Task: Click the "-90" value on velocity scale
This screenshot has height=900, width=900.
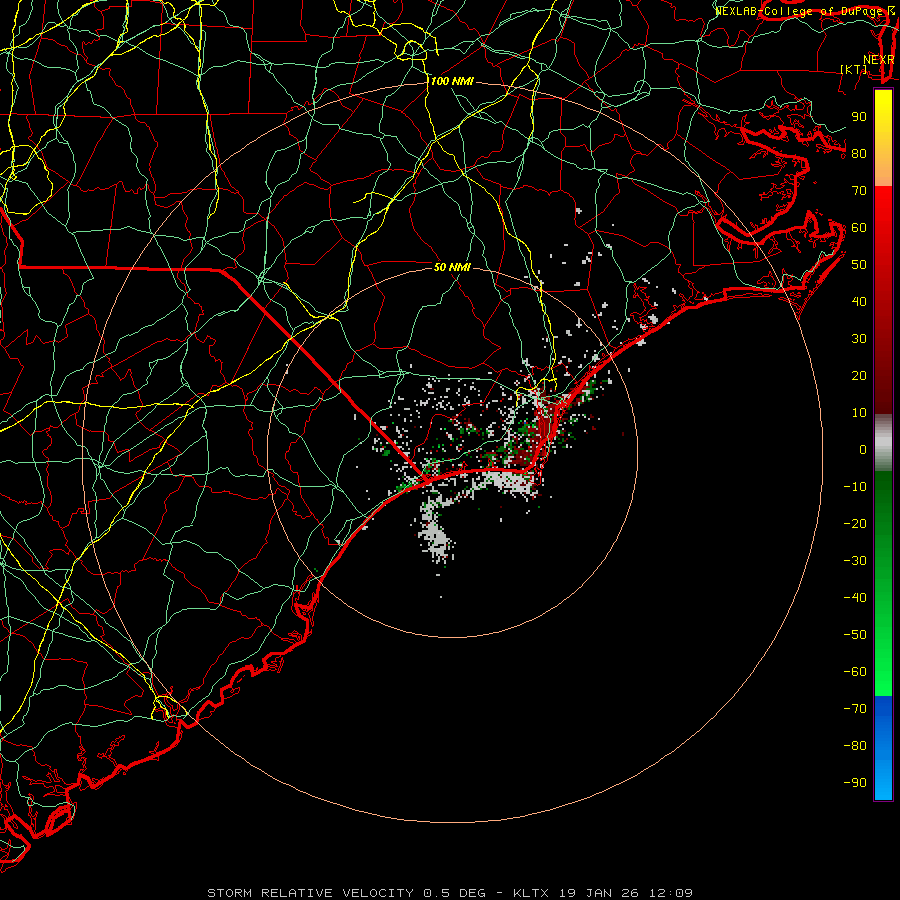Action: point(855,783)
